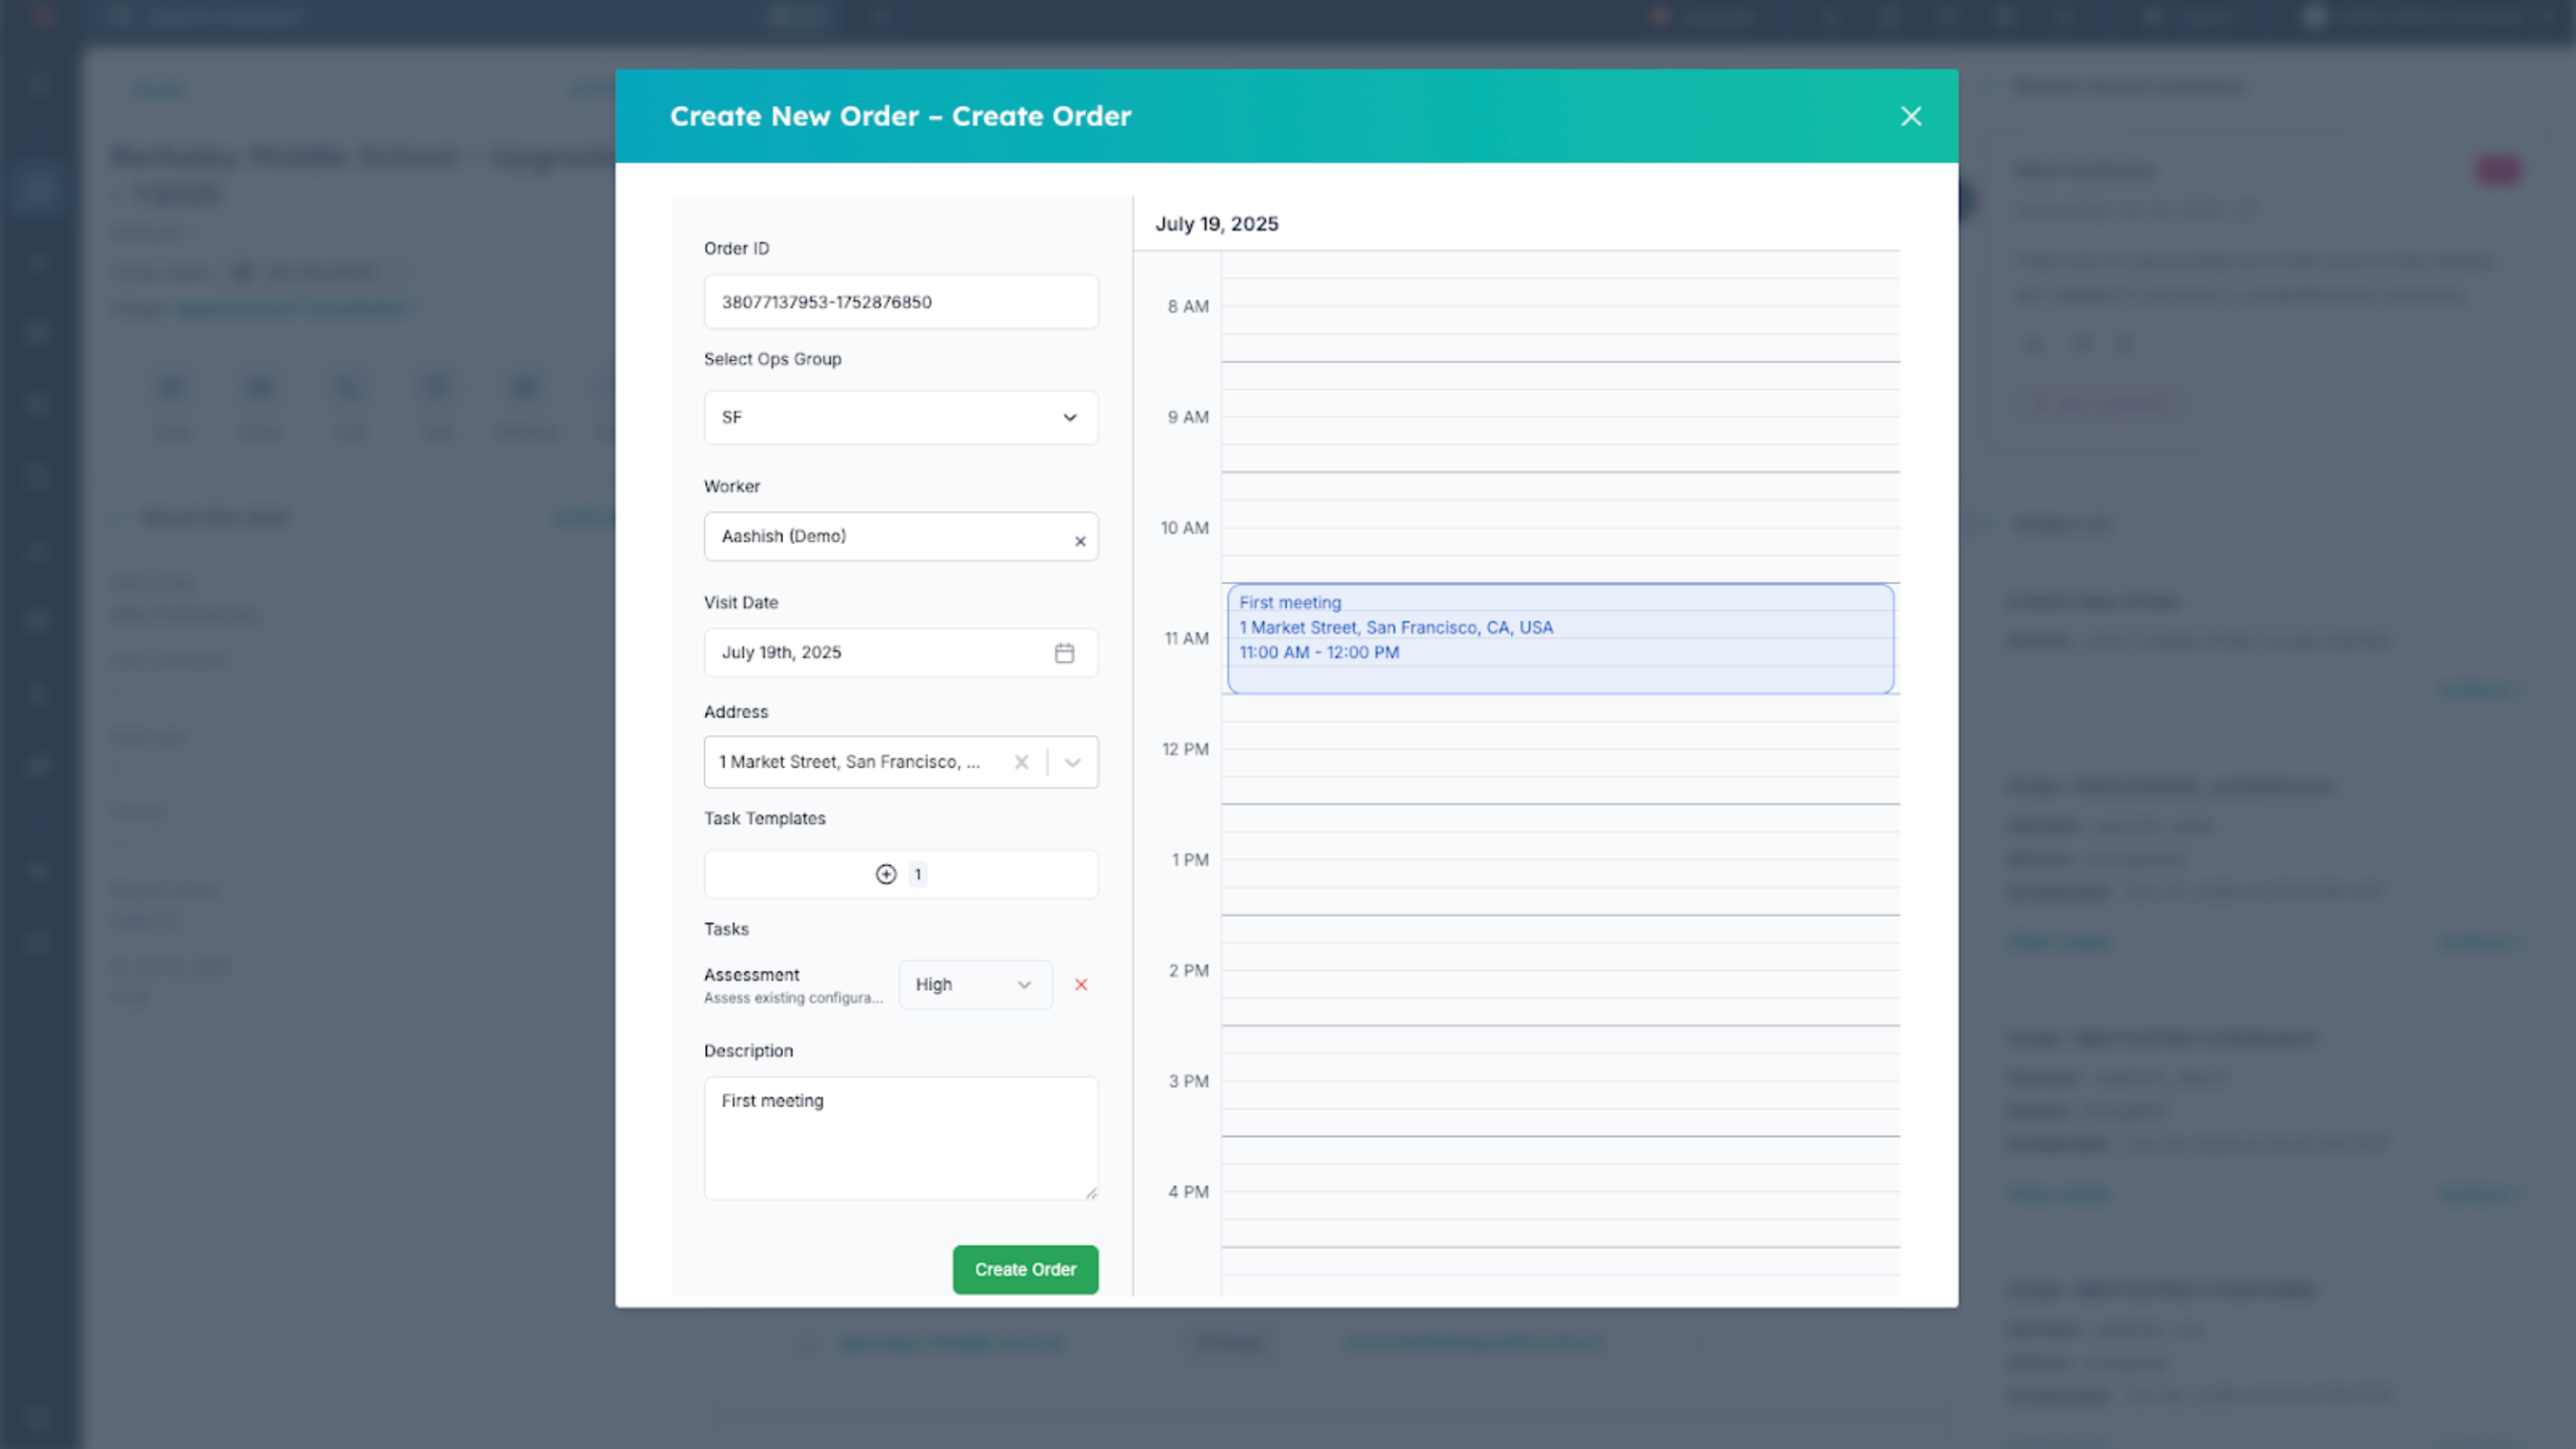
Task: Remove the Assessment task with the red X
Action: point(1081,985)
